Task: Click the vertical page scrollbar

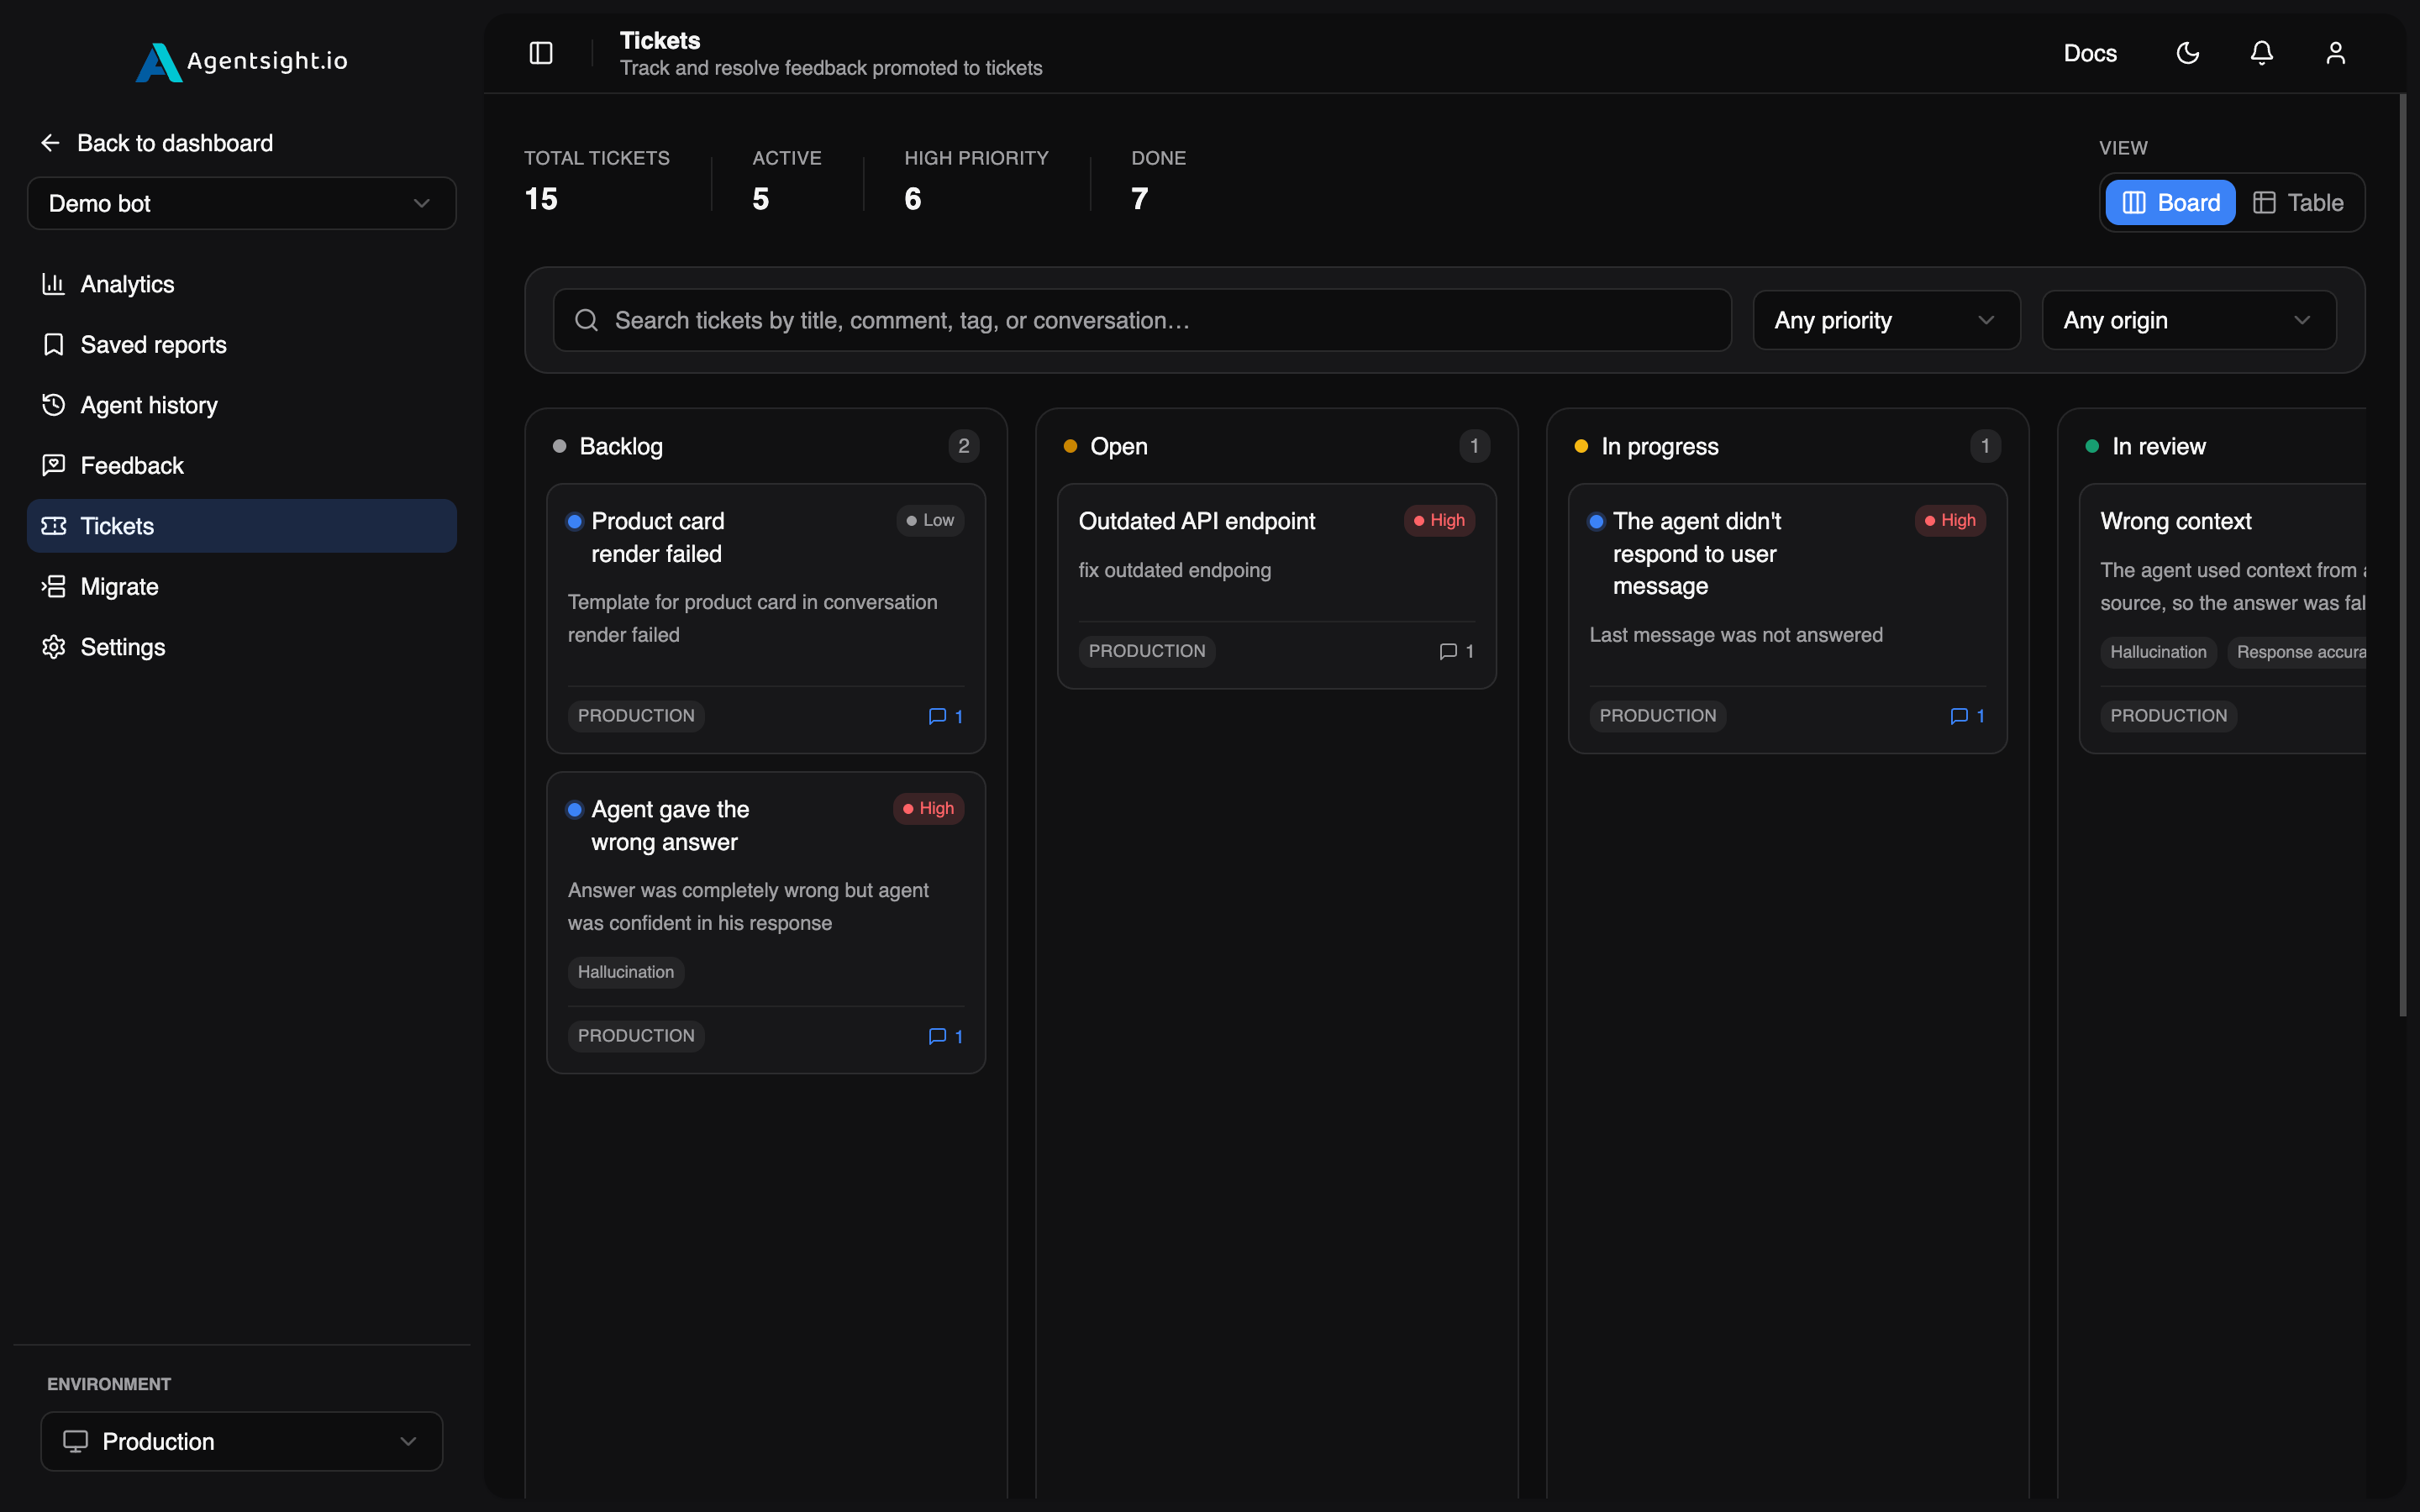Action: pos(2402,555)
